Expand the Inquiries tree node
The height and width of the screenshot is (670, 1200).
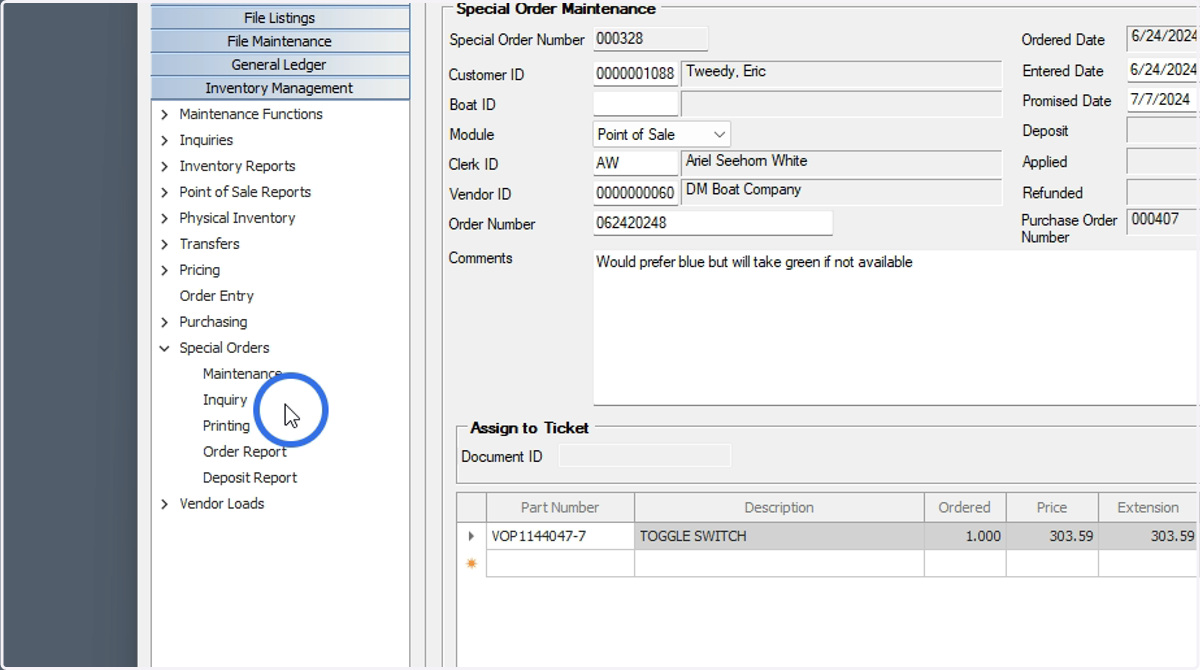tap(165, 140)
